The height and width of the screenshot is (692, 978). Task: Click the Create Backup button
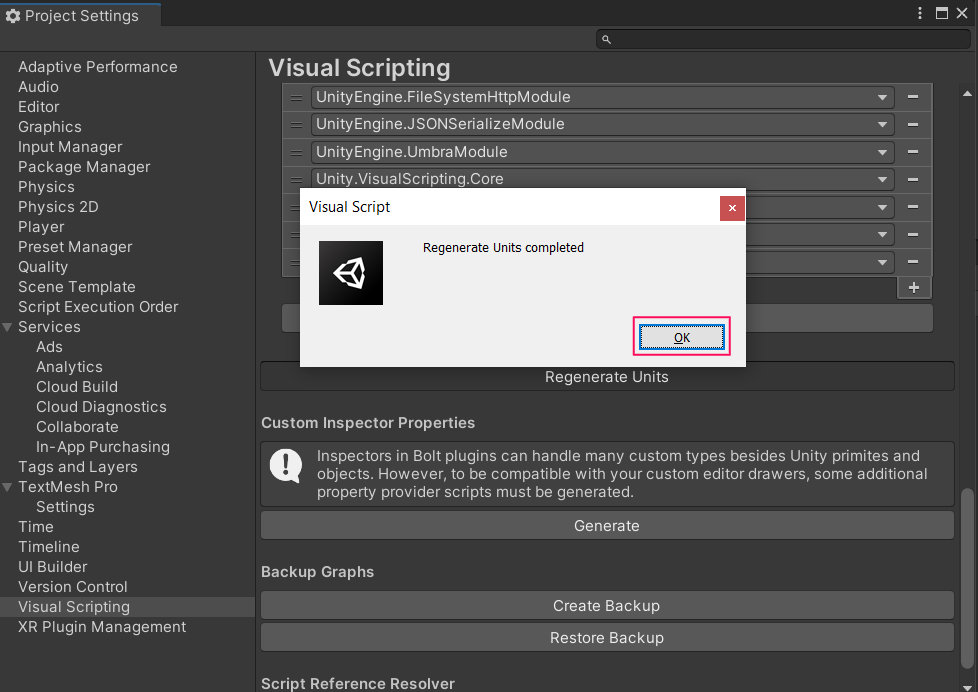tap(607, 605)
